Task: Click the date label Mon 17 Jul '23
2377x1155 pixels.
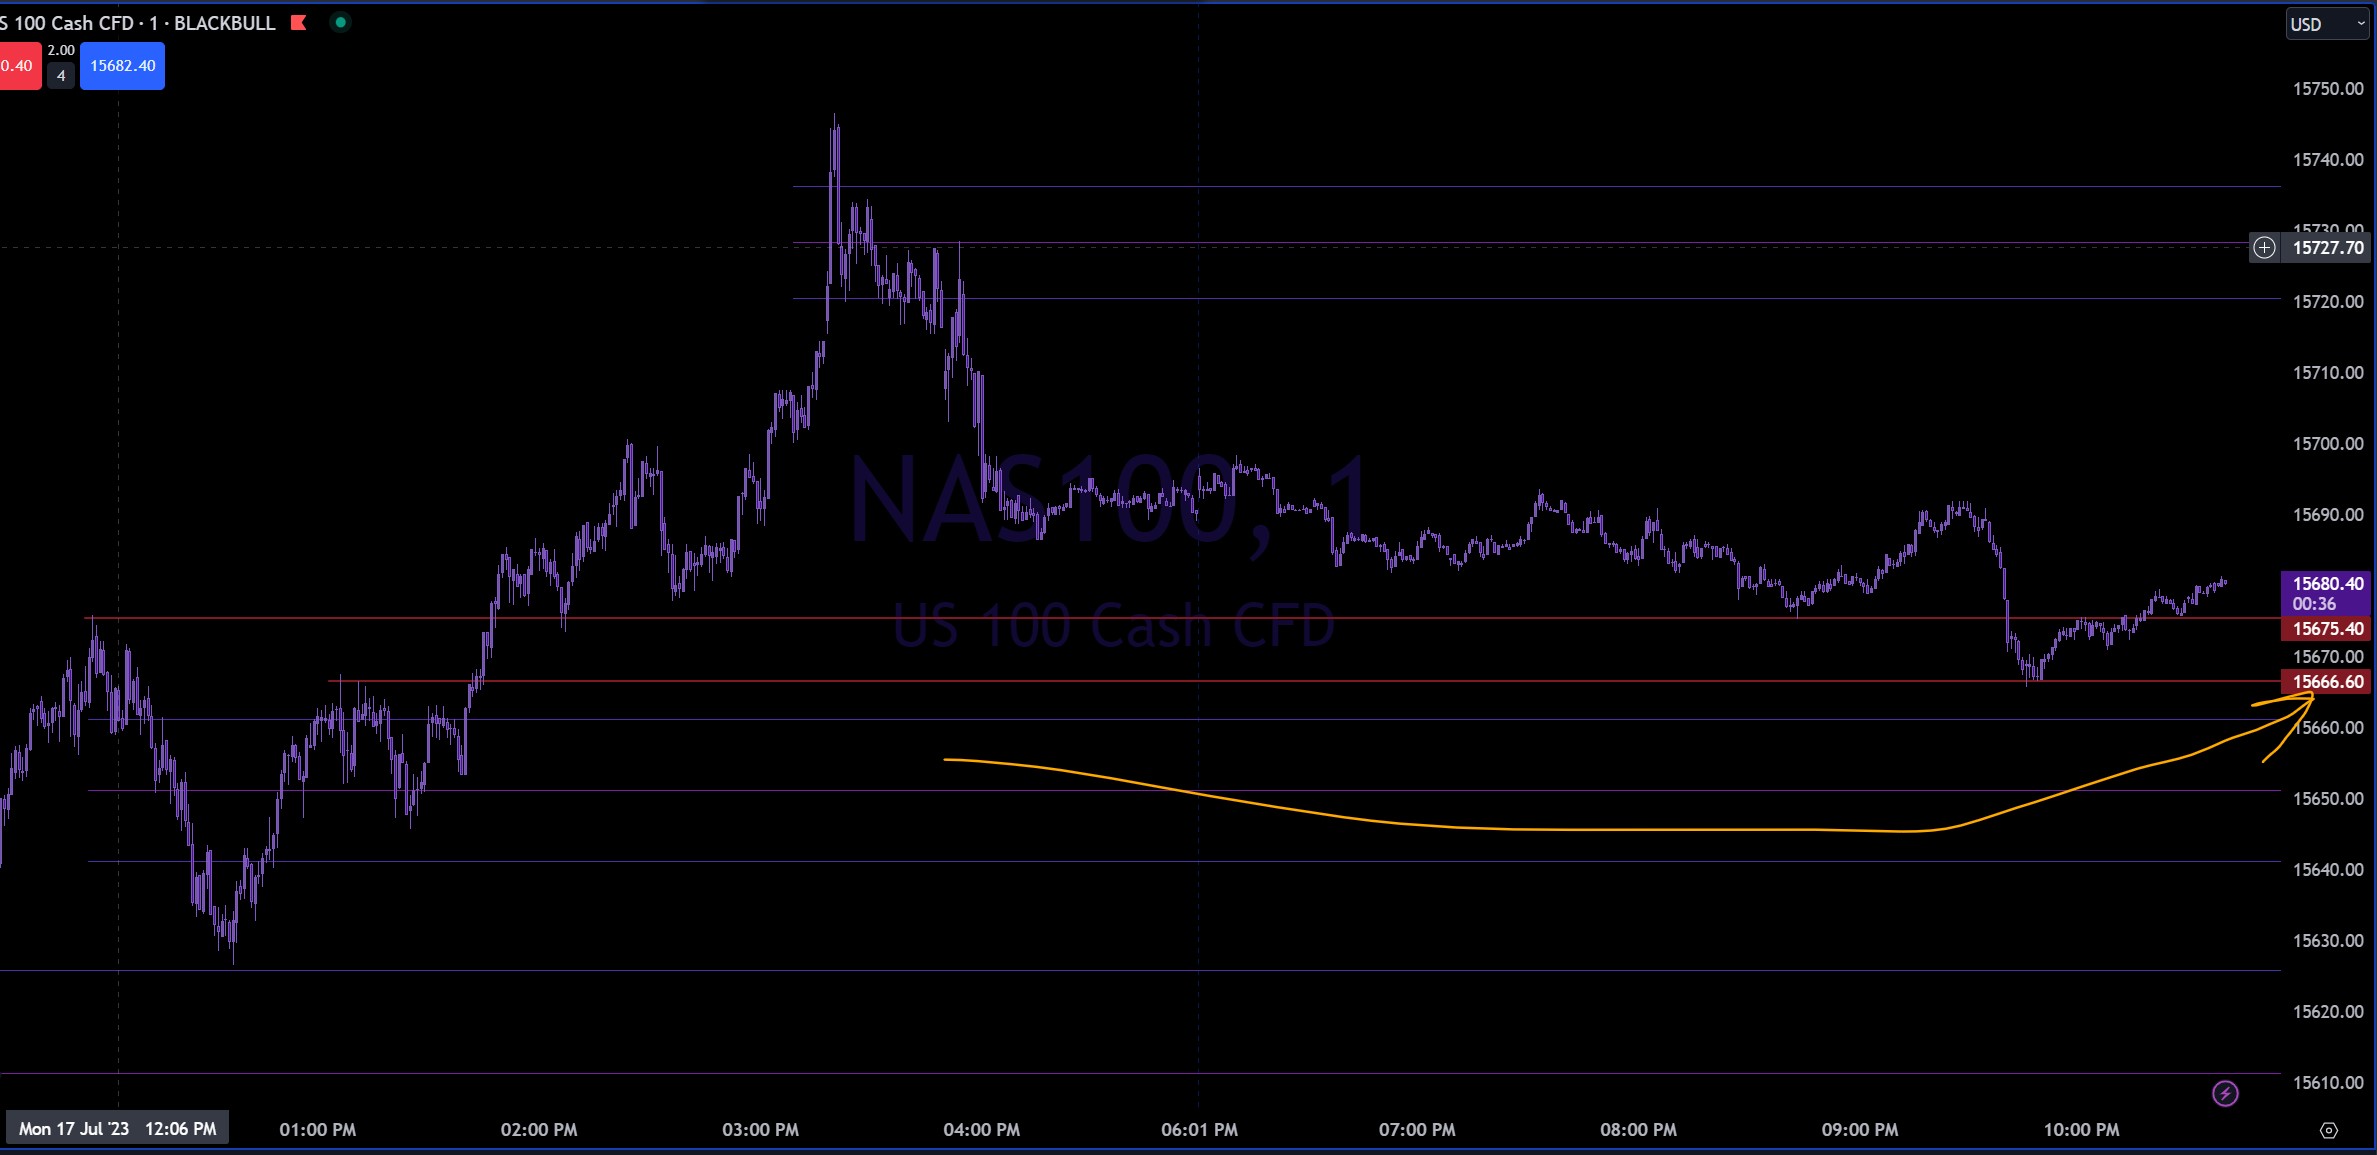Action: 74,1129
